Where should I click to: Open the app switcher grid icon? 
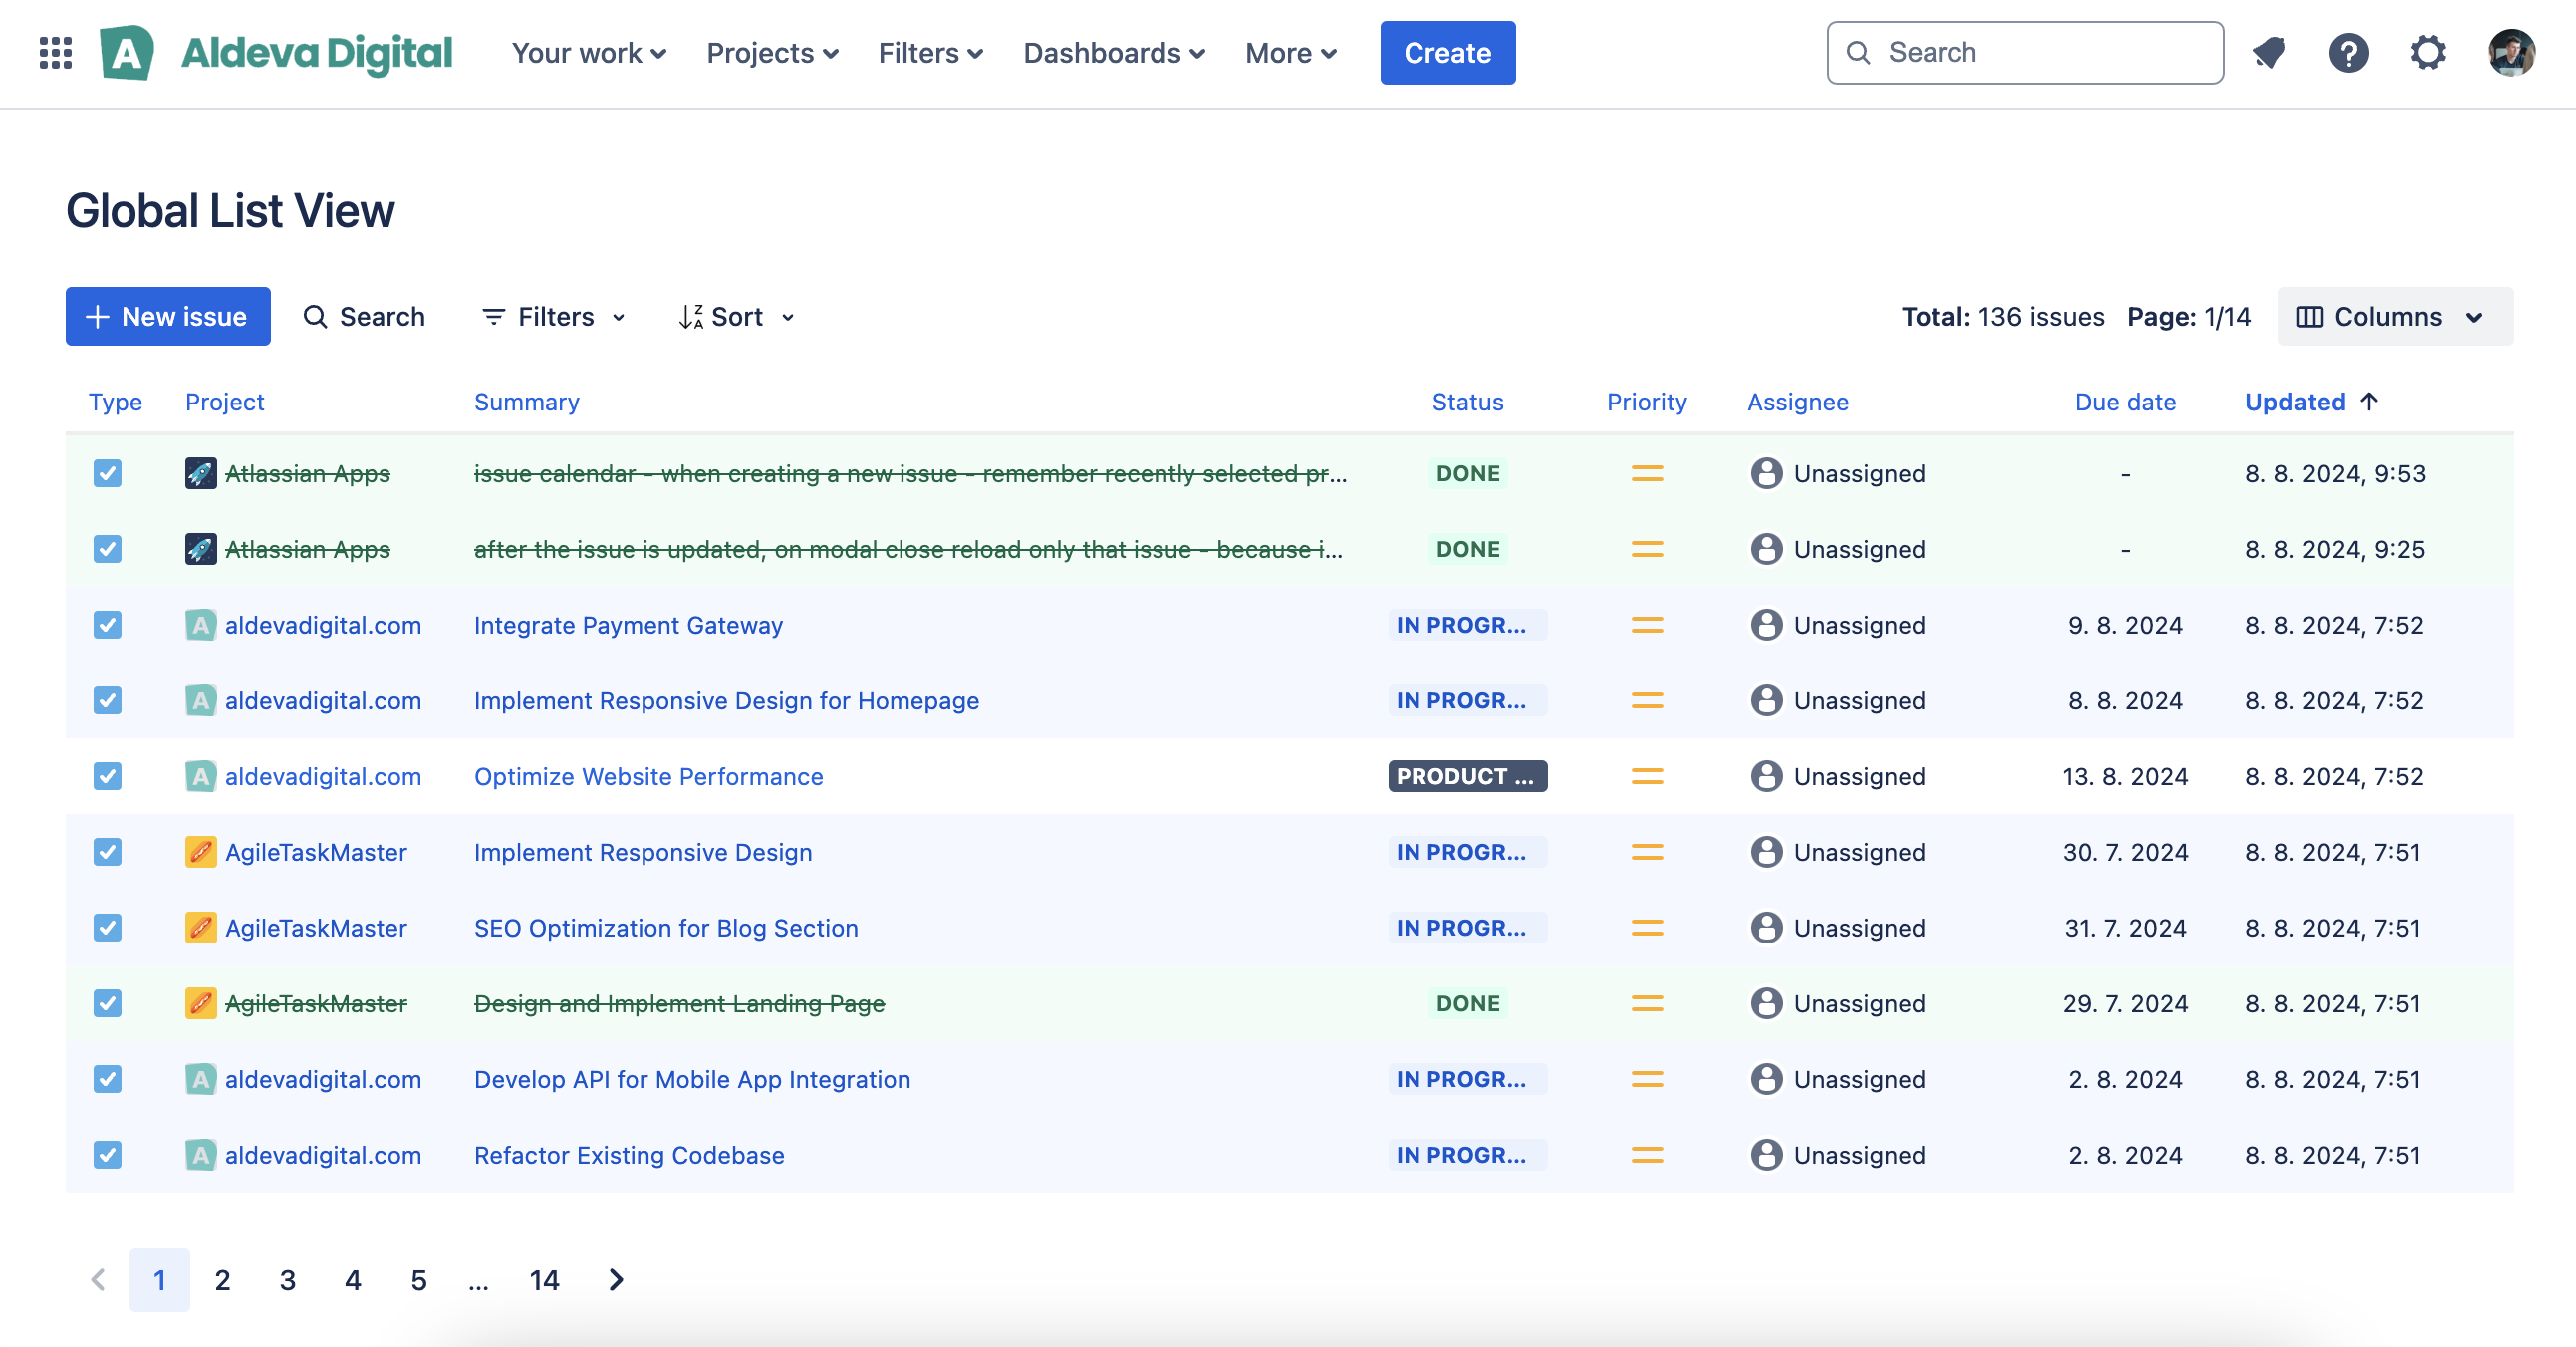(56, 53)
